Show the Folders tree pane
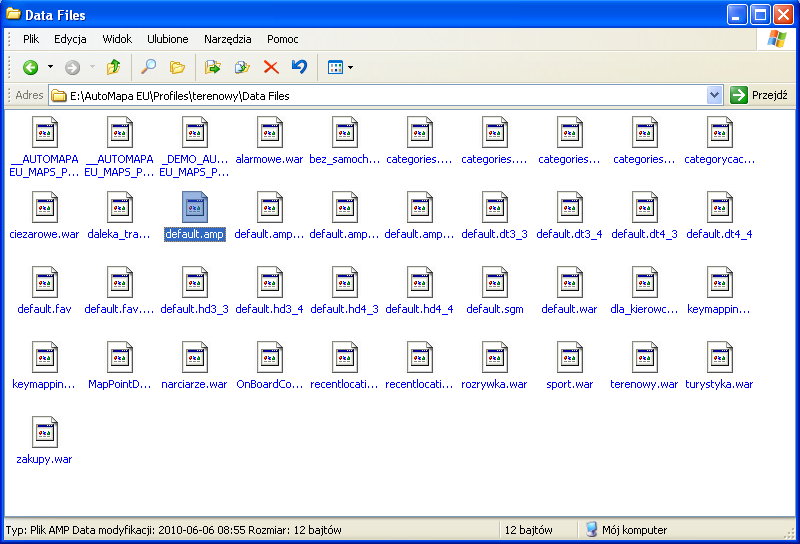Screen dimensions: 800x544 pos(177,67)
